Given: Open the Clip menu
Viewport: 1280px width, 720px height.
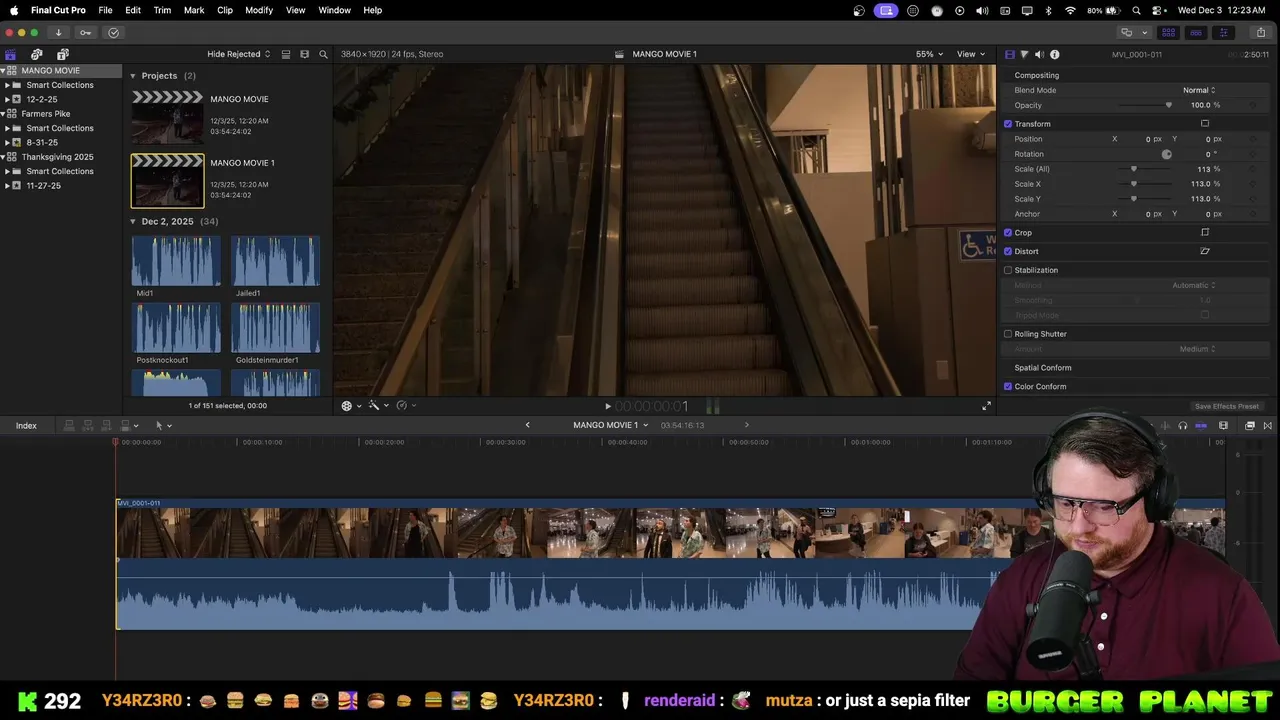Looking at the screenshot, I should coord(225,10).
